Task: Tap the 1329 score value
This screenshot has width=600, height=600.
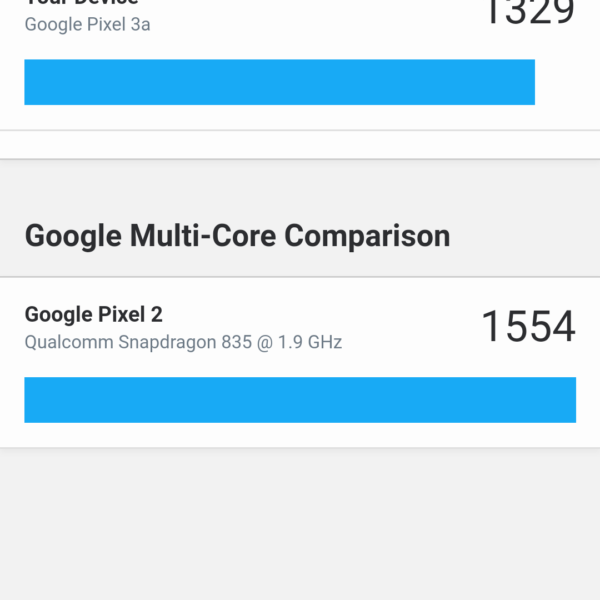Action: (530, 10)
